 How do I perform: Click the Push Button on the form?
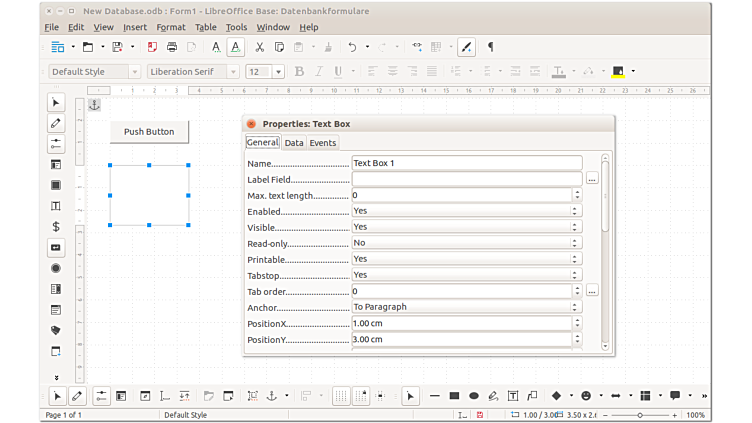point(149,132)
